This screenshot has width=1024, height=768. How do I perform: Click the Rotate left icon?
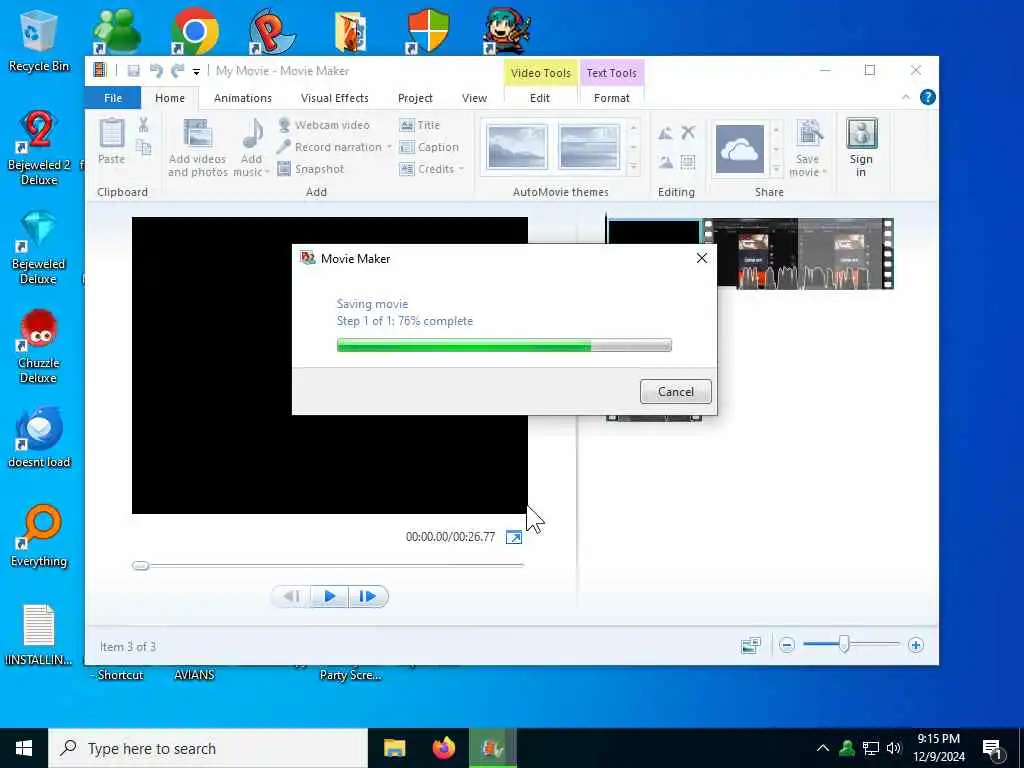pyautogui.click(x=665, y=133)
